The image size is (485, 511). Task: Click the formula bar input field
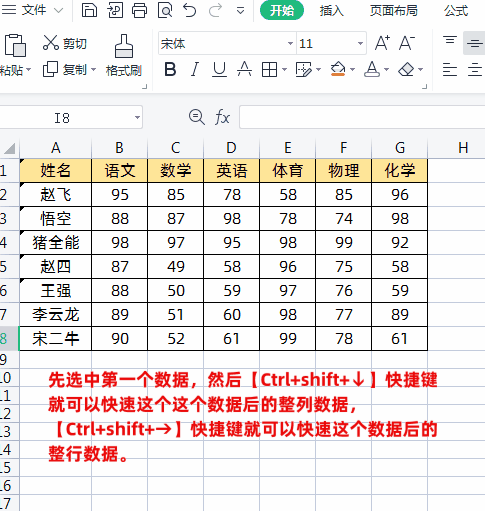point(362,117)
